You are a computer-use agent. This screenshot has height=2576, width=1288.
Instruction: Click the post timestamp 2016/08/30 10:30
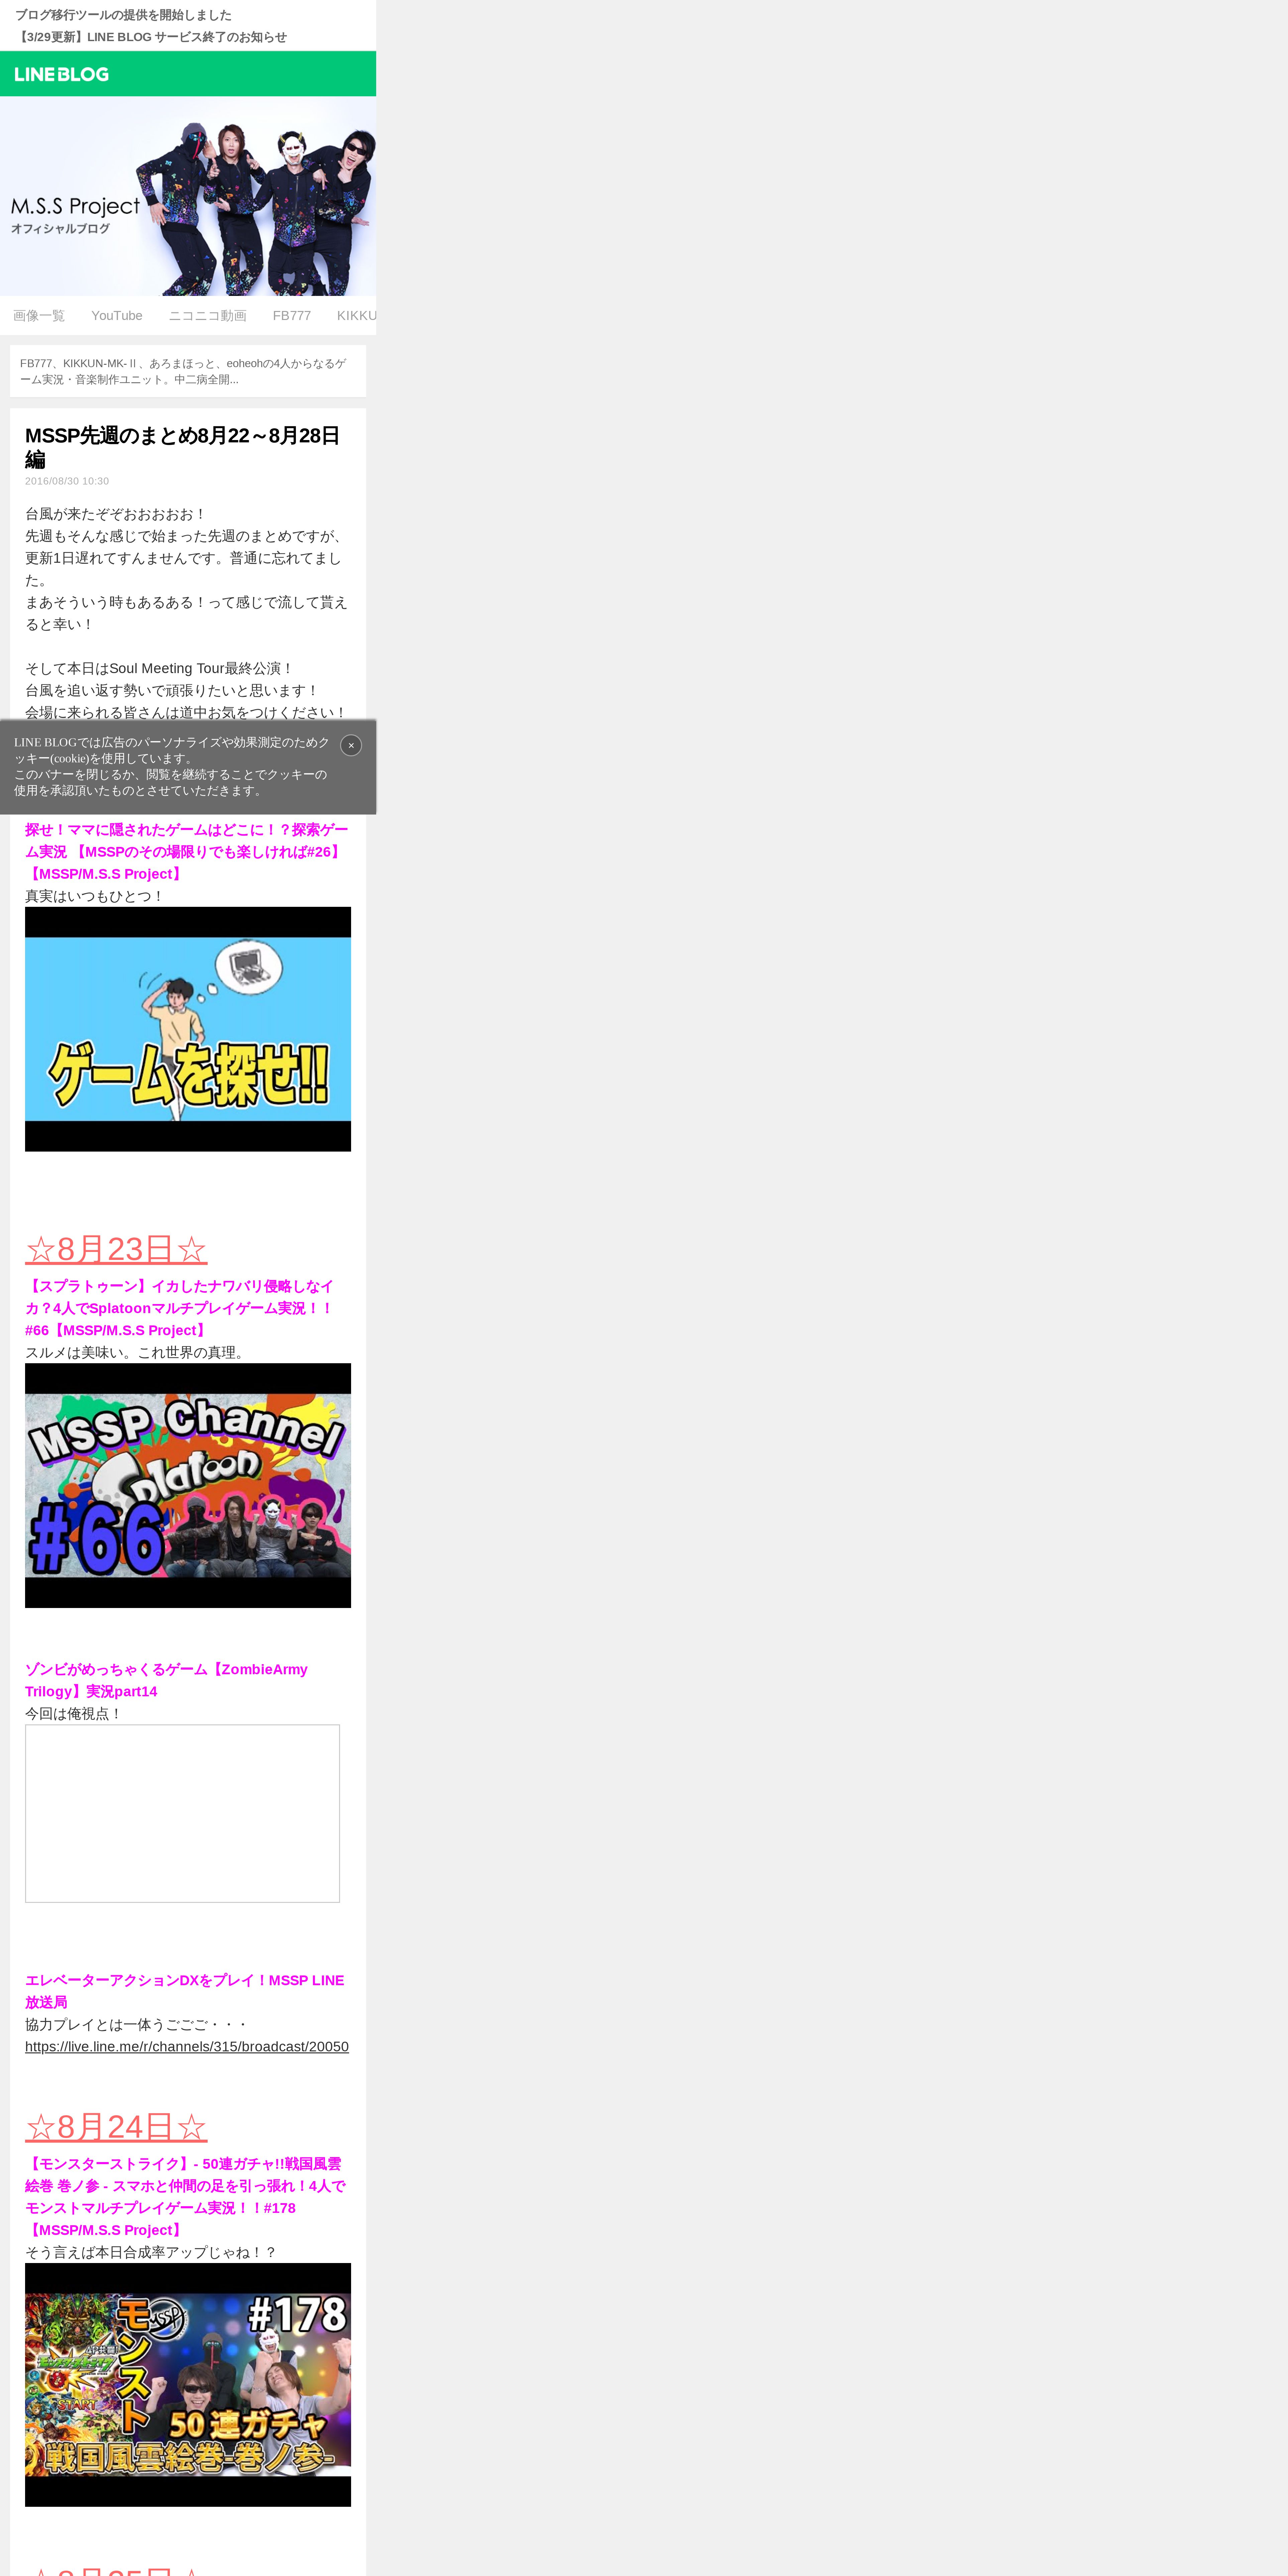[67, 481]
